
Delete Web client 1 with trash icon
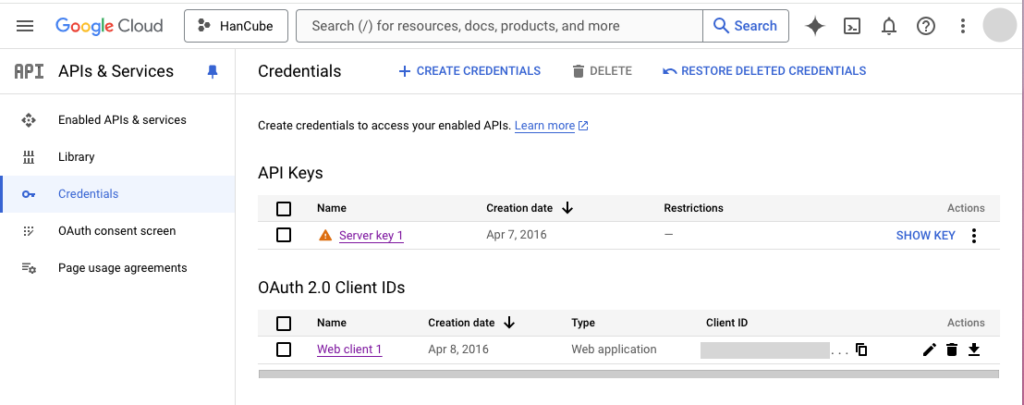(x=952, y=349)
